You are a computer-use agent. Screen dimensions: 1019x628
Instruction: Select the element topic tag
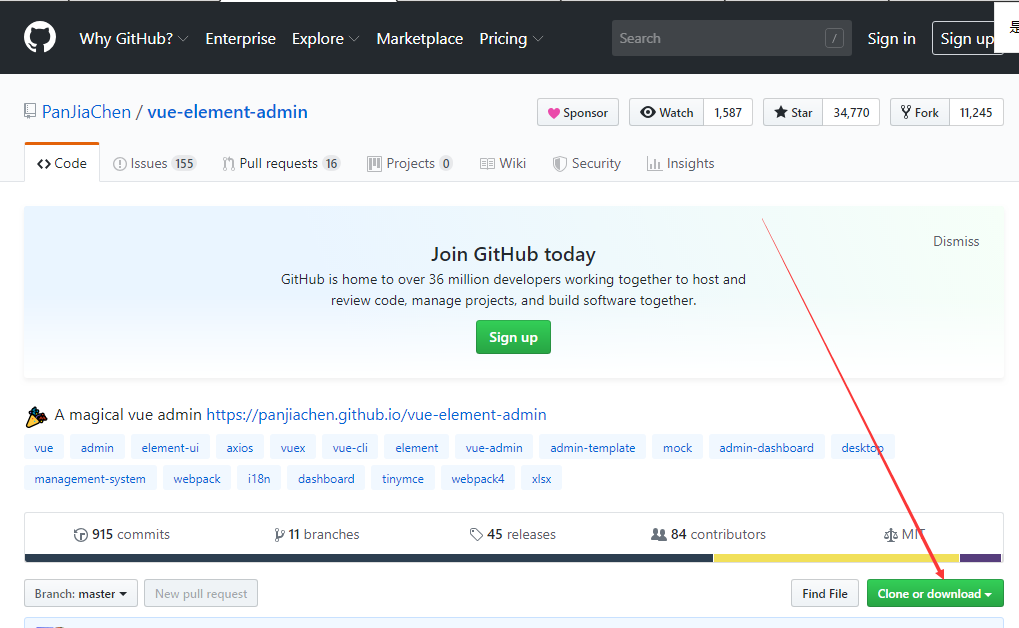point(417,448)
